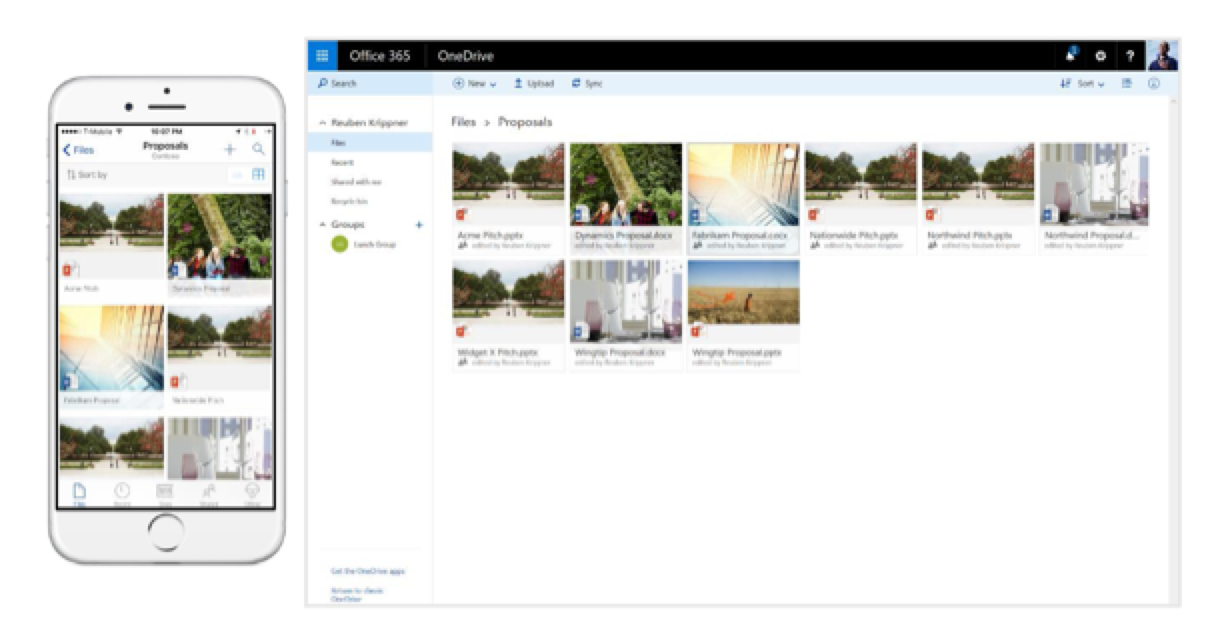Tap the plus icon on phone header
Viewport: 1210px width, 628px height.
pyautogui.click(x=229, y=149)
